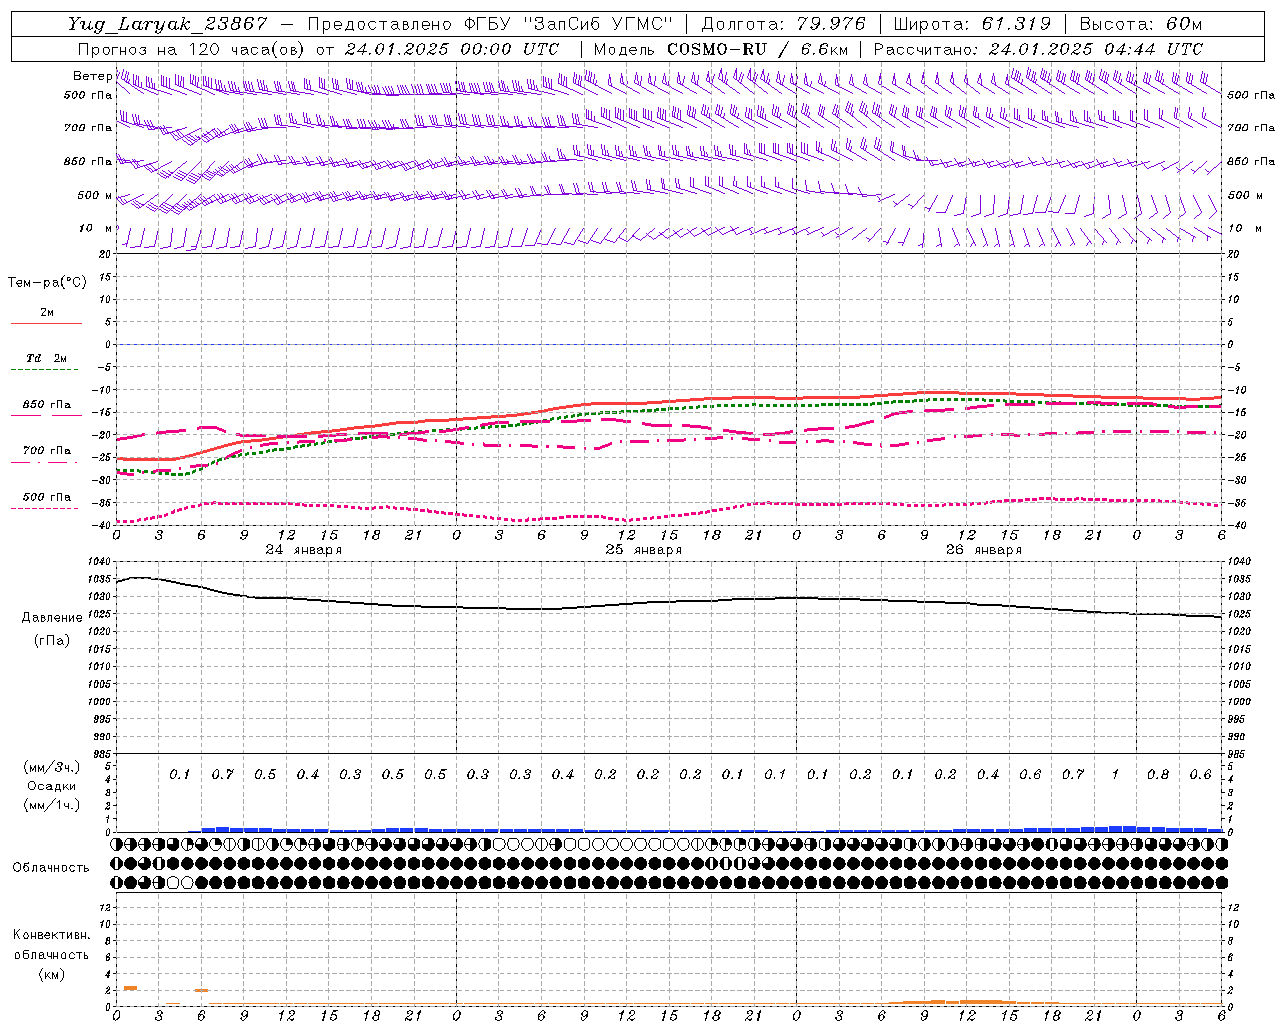The height and width of the screenshot is (1024, 1280).
Task: Click the "26 января" date label
Action: click(x=983, y=550)
